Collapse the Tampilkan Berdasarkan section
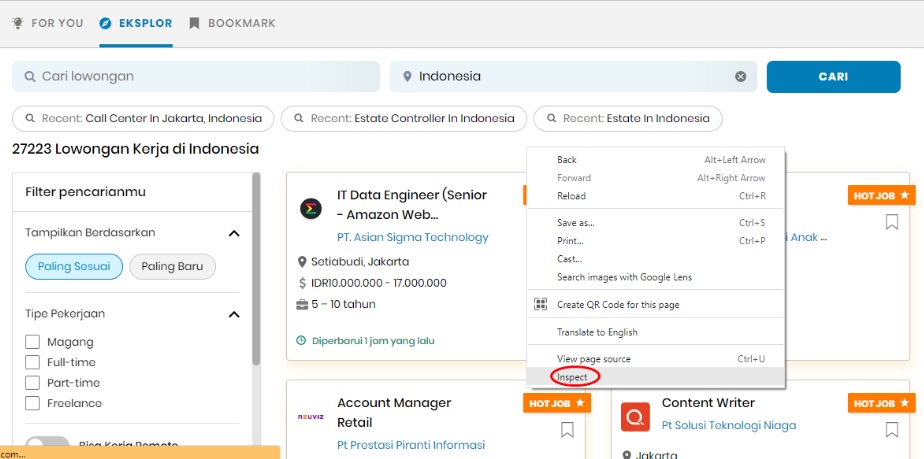Image resolution: width=924 pixels, height=459 pixels. 234,233
